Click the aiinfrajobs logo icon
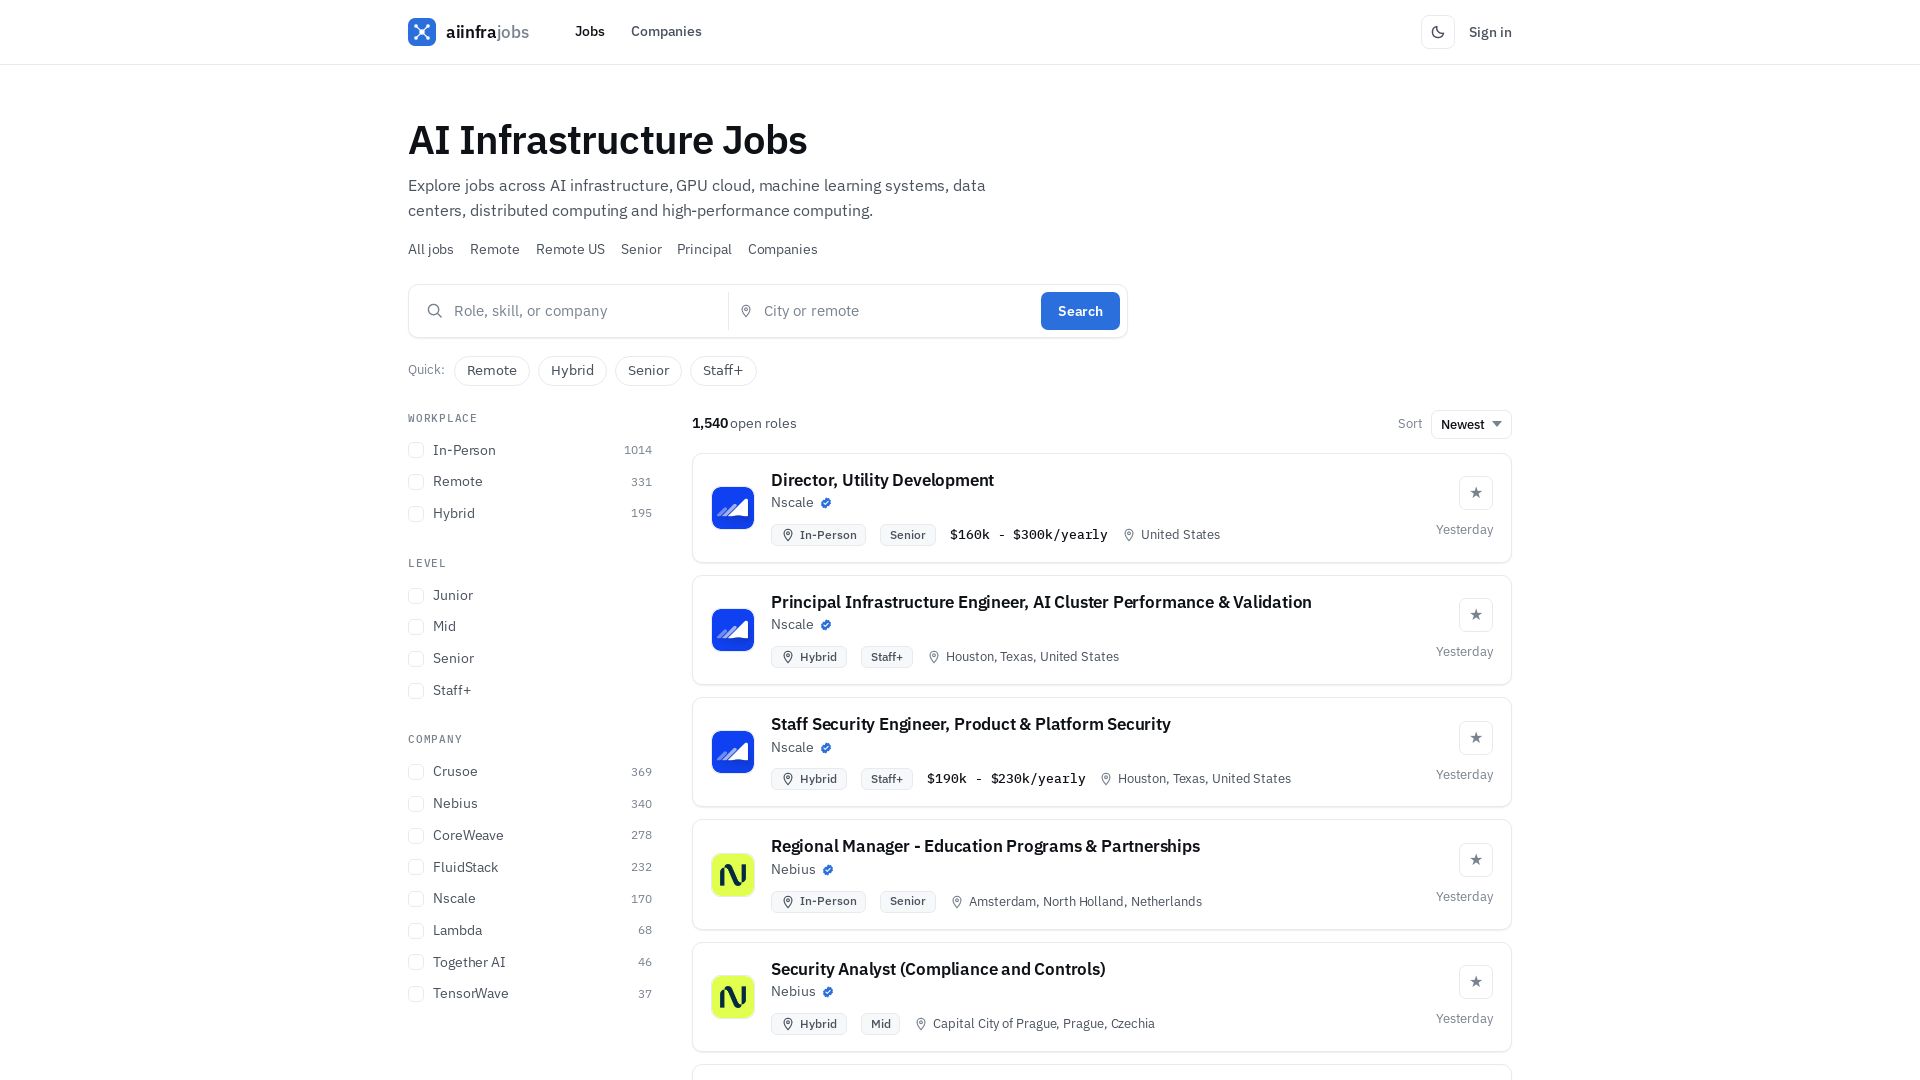 pos(422,32)
